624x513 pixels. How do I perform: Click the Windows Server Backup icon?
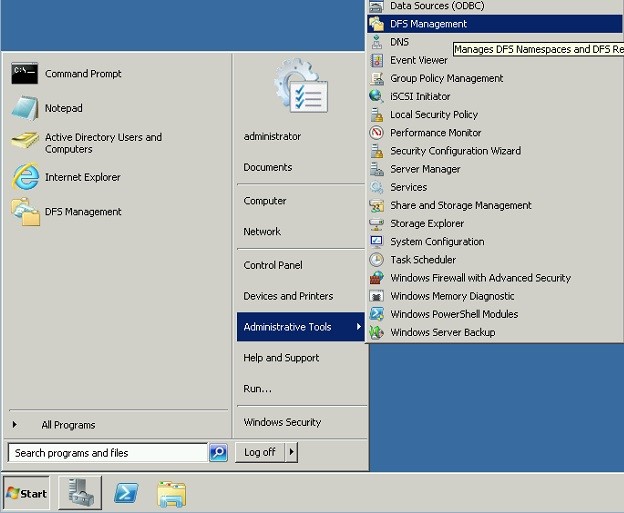pyautogui.click(x=376, y=332)
